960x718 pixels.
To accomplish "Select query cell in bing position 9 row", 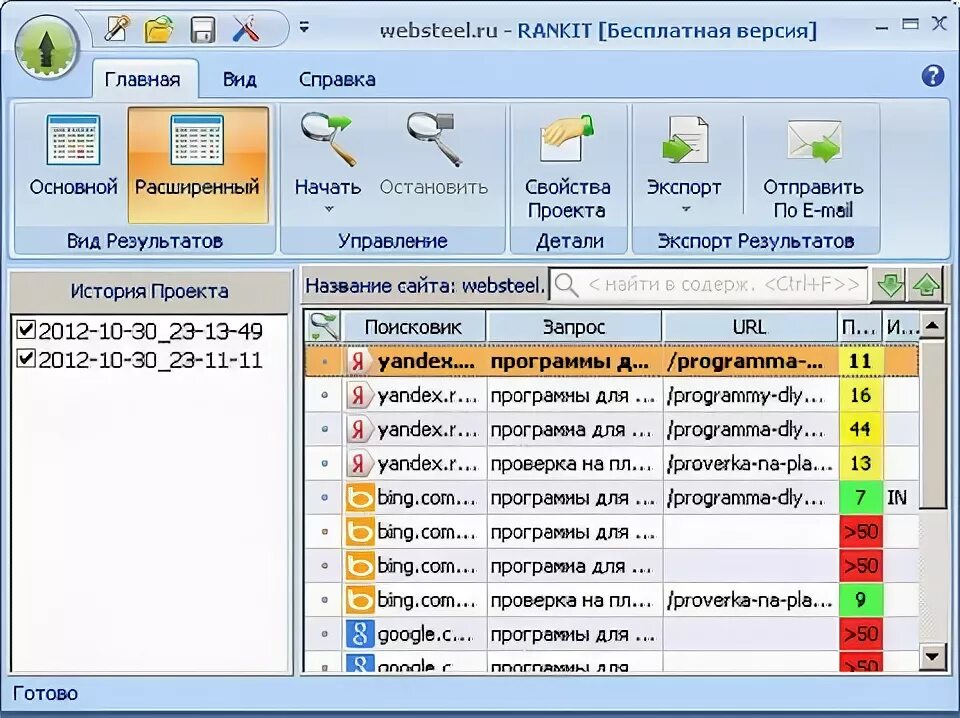I will click(x=574, y=600).
